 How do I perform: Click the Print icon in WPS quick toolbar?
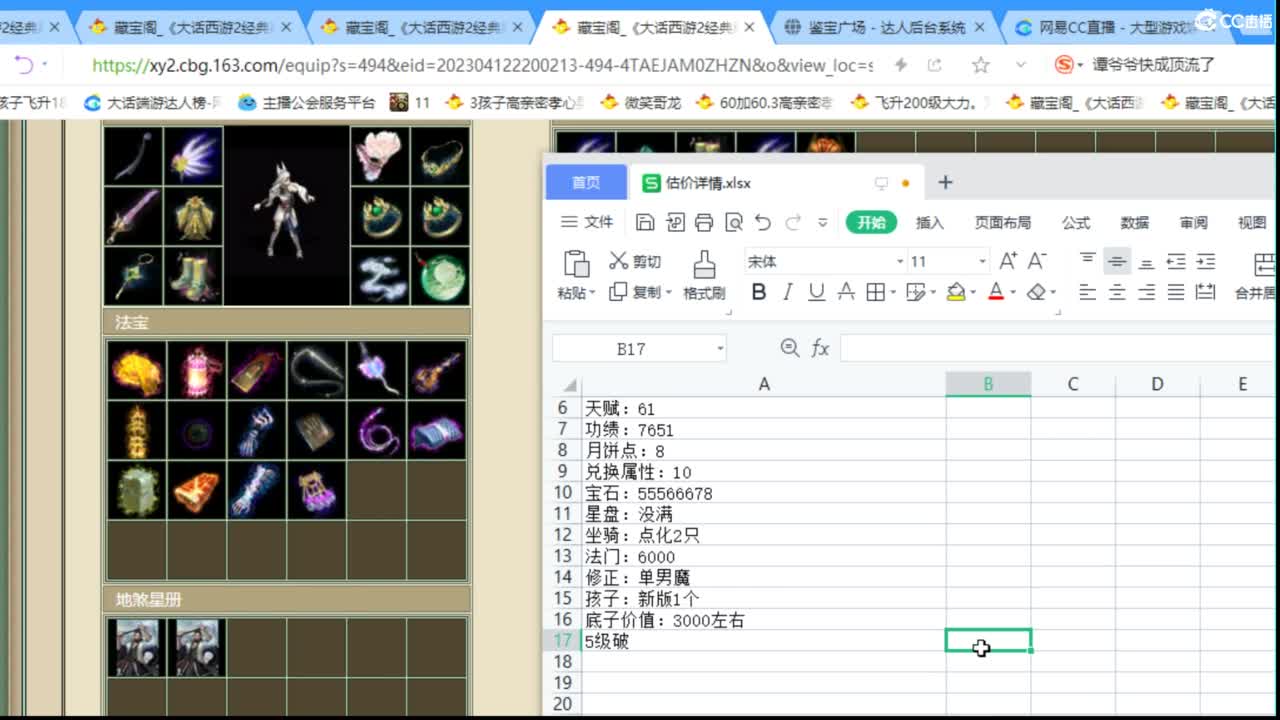704,222
